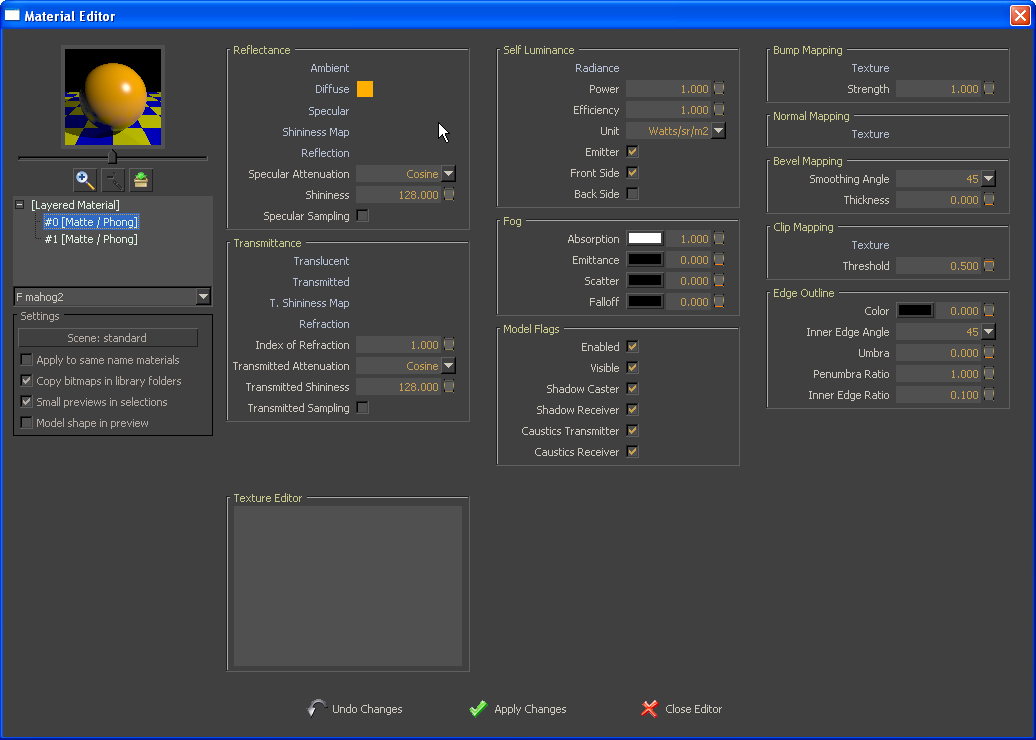This screenshot has height=740, width=1036.
Task: Click the green Apply Changes checkmark icon
Action: tap(478, 708)
